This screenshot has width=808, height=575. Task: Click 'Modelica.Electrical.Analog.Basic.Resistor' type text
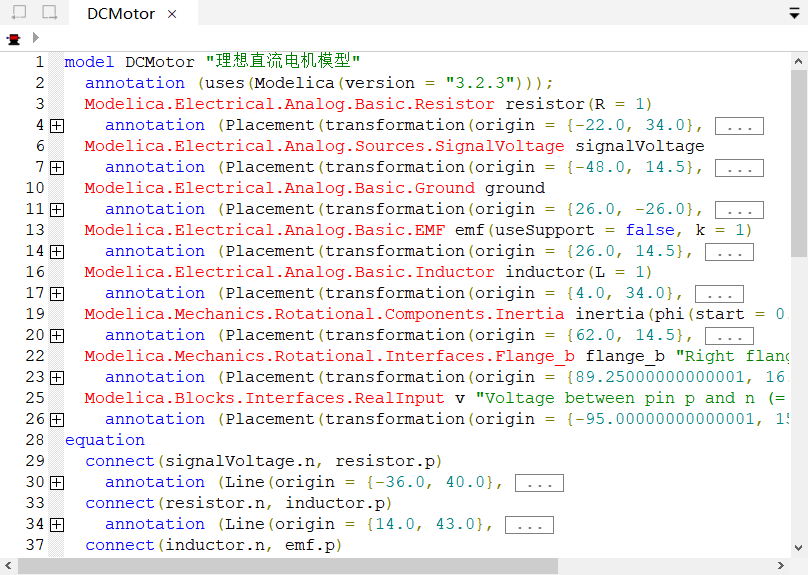[x=290, y=104]
